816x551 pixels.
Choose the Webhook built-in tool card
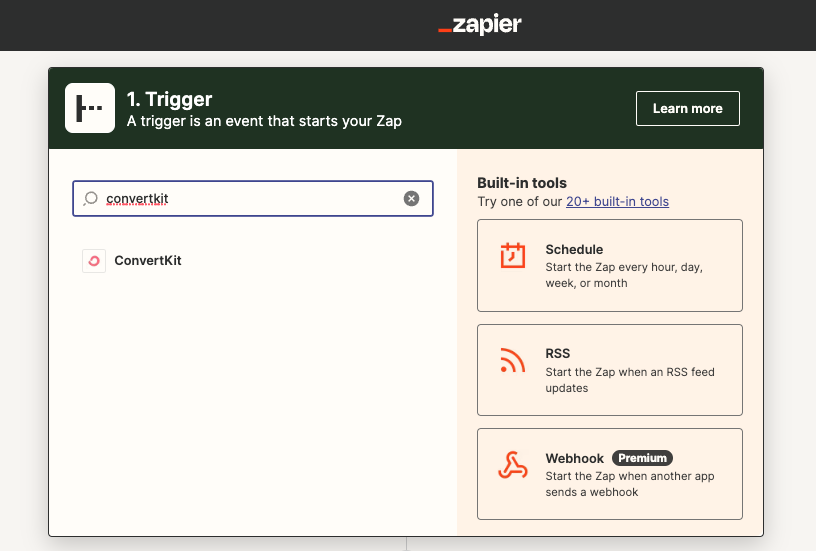pyautogui.click(x=609, y=474)
